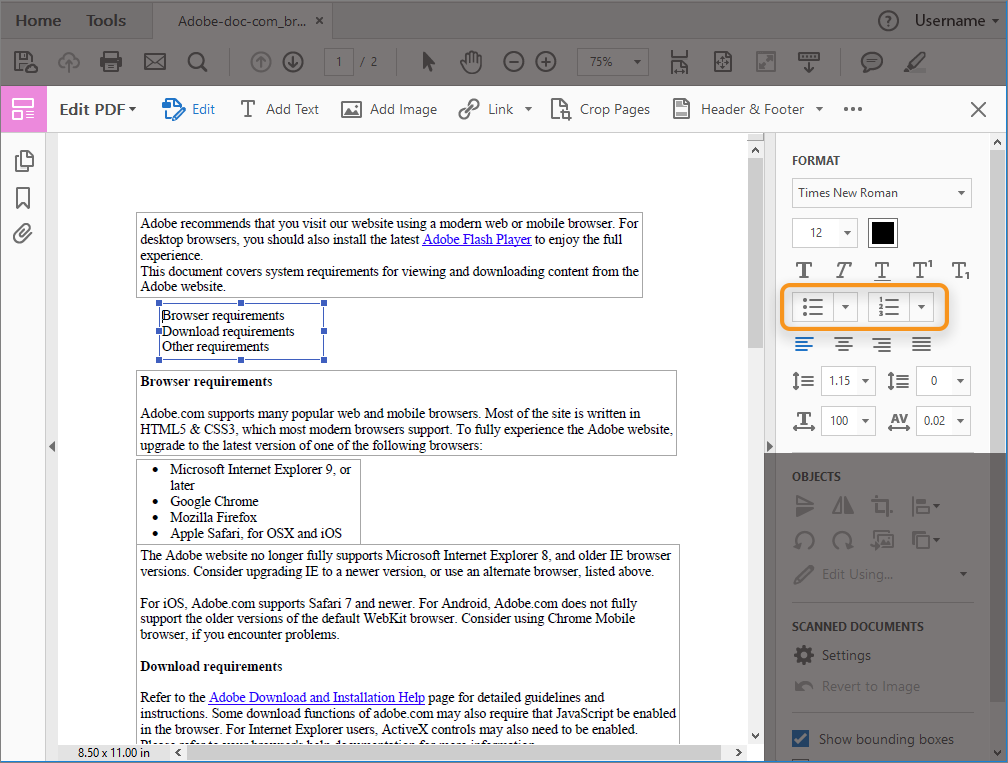Search the document with the magnifier icon
1008x763 pixels.
point(197,61)
